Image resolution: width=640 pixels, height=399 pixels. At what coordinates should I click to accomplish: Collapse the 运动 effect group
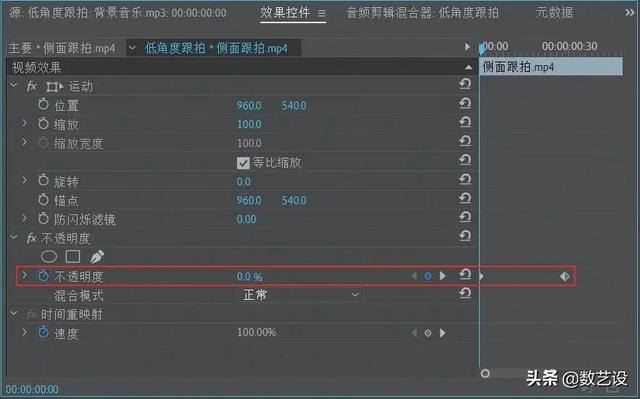point(14,85)
